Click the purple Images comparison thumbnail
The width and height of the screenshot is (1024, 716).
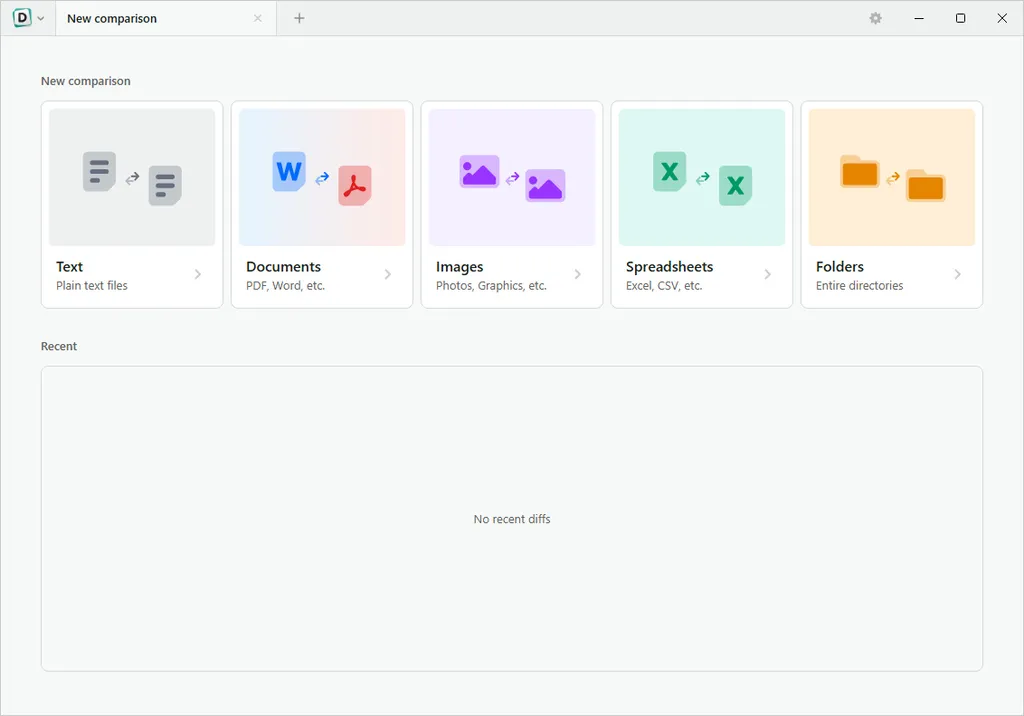tap(512, 177)
